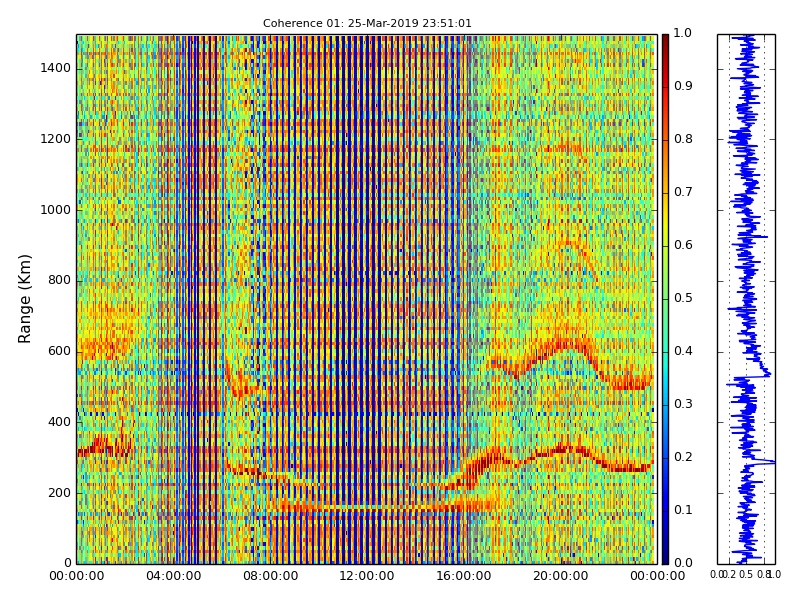Click the 1000 tick label on the range axis
The image size is (800, 600).
point(56,210)
